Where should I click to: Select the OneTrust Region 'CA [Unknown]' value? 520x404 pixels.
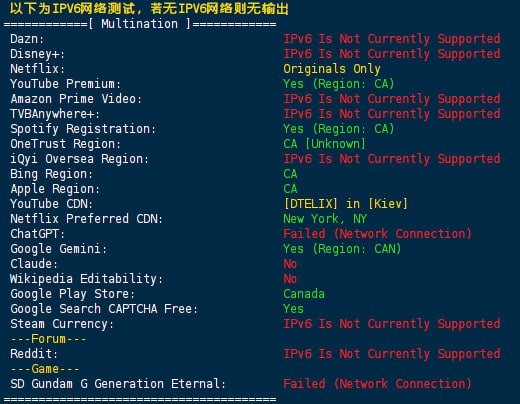click(x=324, y=144)
